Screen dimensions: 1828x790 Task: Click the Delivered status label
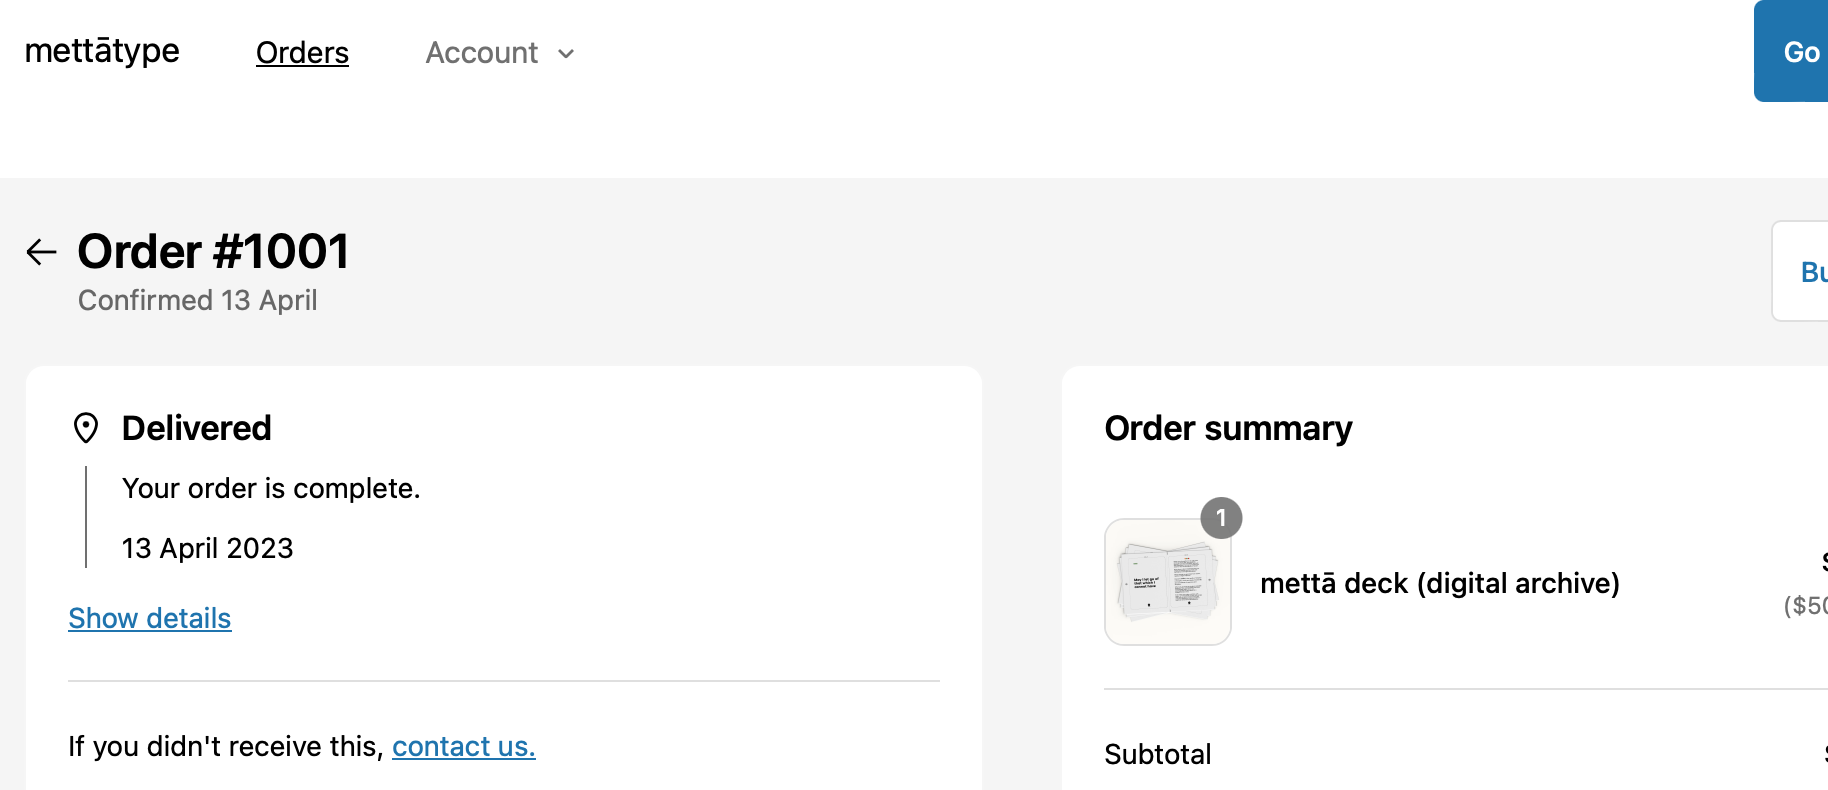(x=197, y=429)
